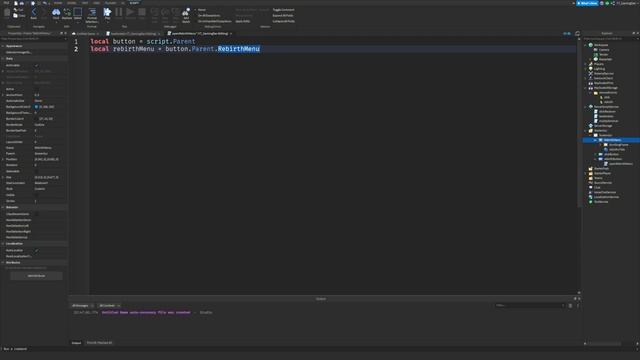Click Expand All Folds

point(283,16)
